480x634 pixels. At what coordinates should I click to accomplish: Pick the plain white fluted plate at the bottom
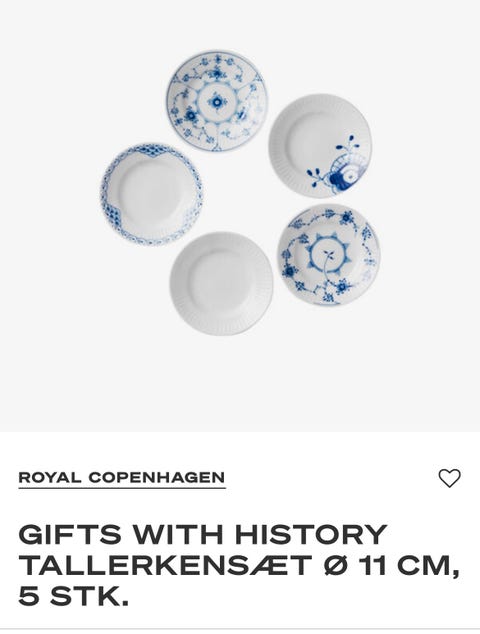click(221, 283)
